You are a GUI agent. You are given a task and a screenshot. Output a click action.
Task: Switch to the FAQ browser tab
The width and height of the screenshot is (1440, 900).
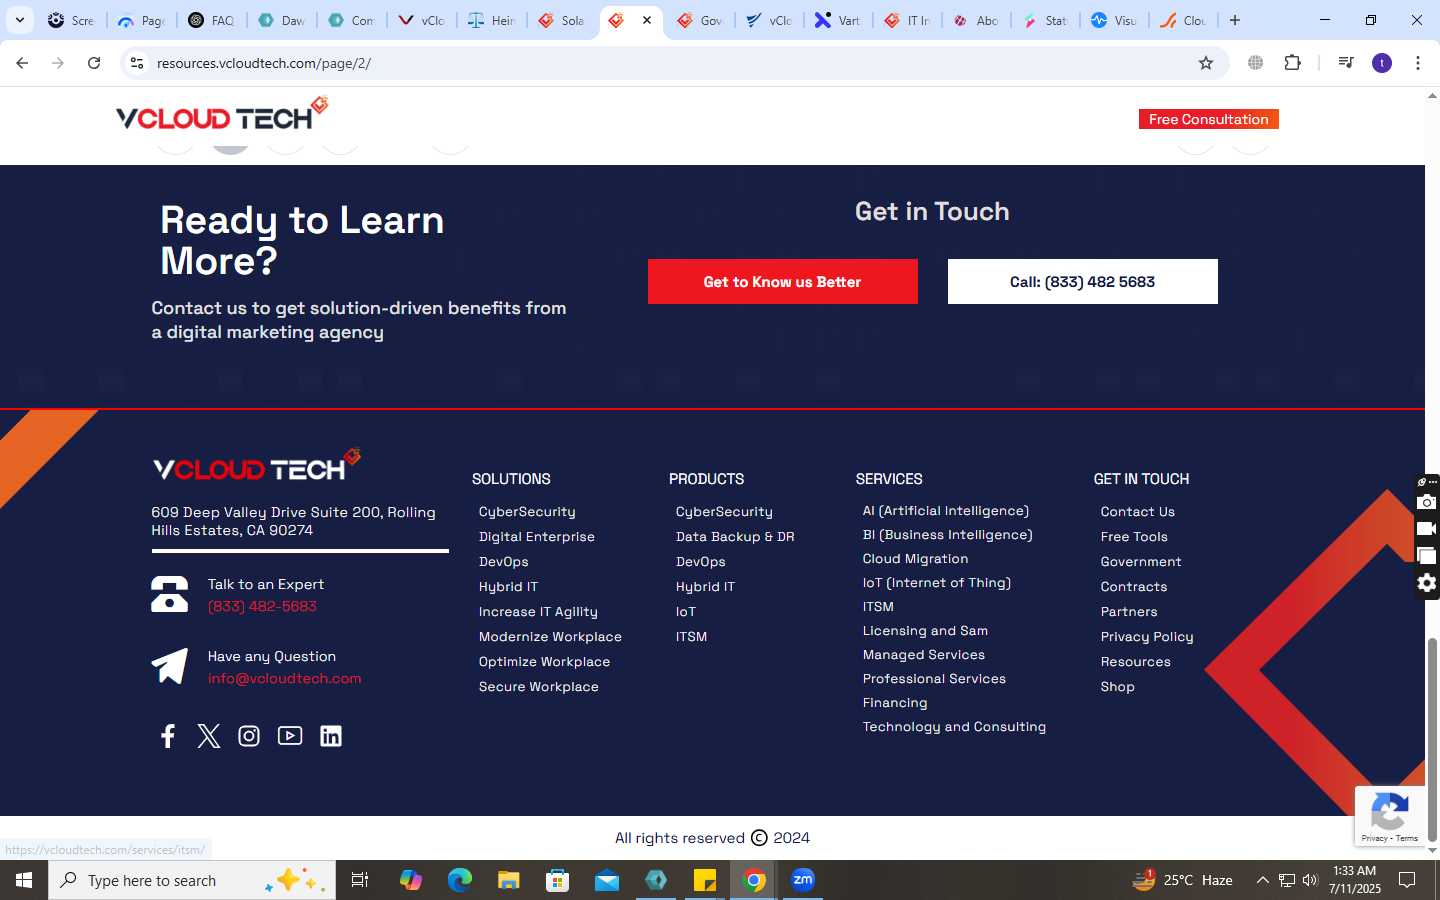(x=213, y=20)
